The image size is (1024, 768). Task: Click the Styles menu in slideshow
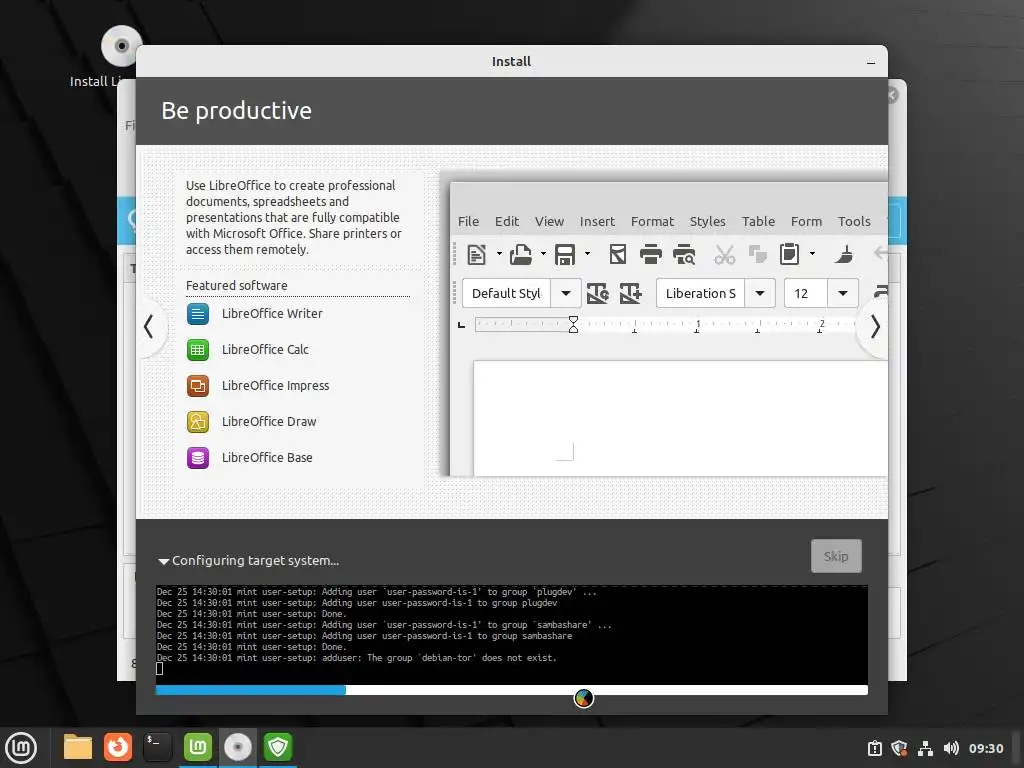[708, 221]
